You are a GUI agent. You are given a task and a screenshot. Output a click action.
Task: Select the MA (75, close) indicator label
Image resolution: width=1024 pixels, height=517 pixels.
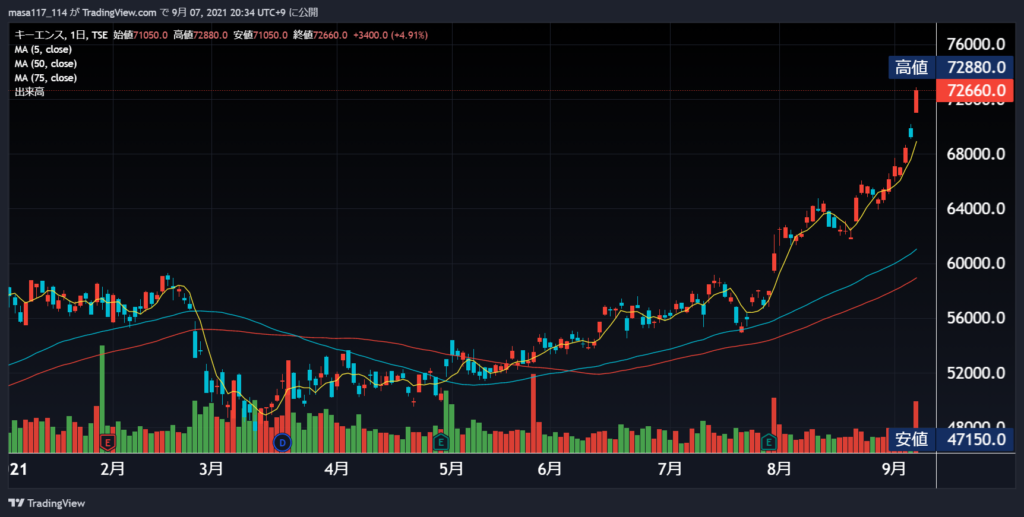46,78
